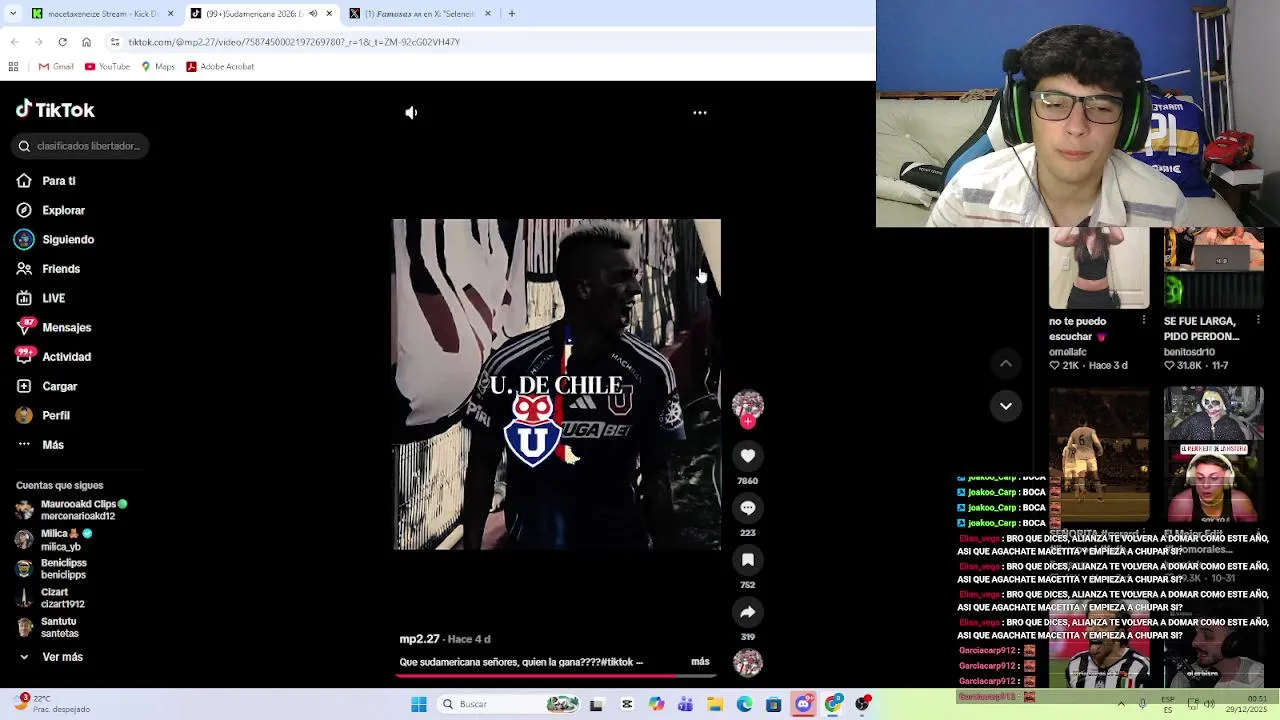Open the 'no te puedo escuchar' thumbnail
This screenshot has width=1280, height=720.
tap(1099, 268)
